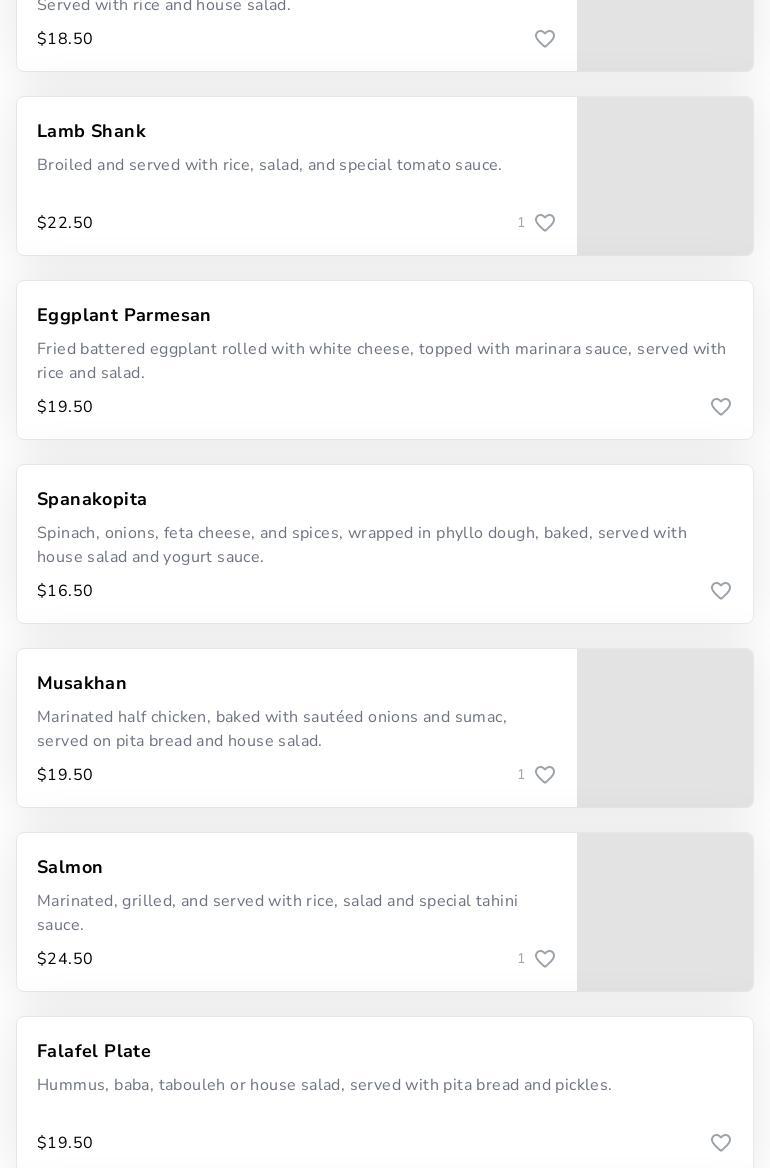View the Musakhan photo thumbnail
The width and height of the screenshot is (770, 1168).
click(665, 728)
